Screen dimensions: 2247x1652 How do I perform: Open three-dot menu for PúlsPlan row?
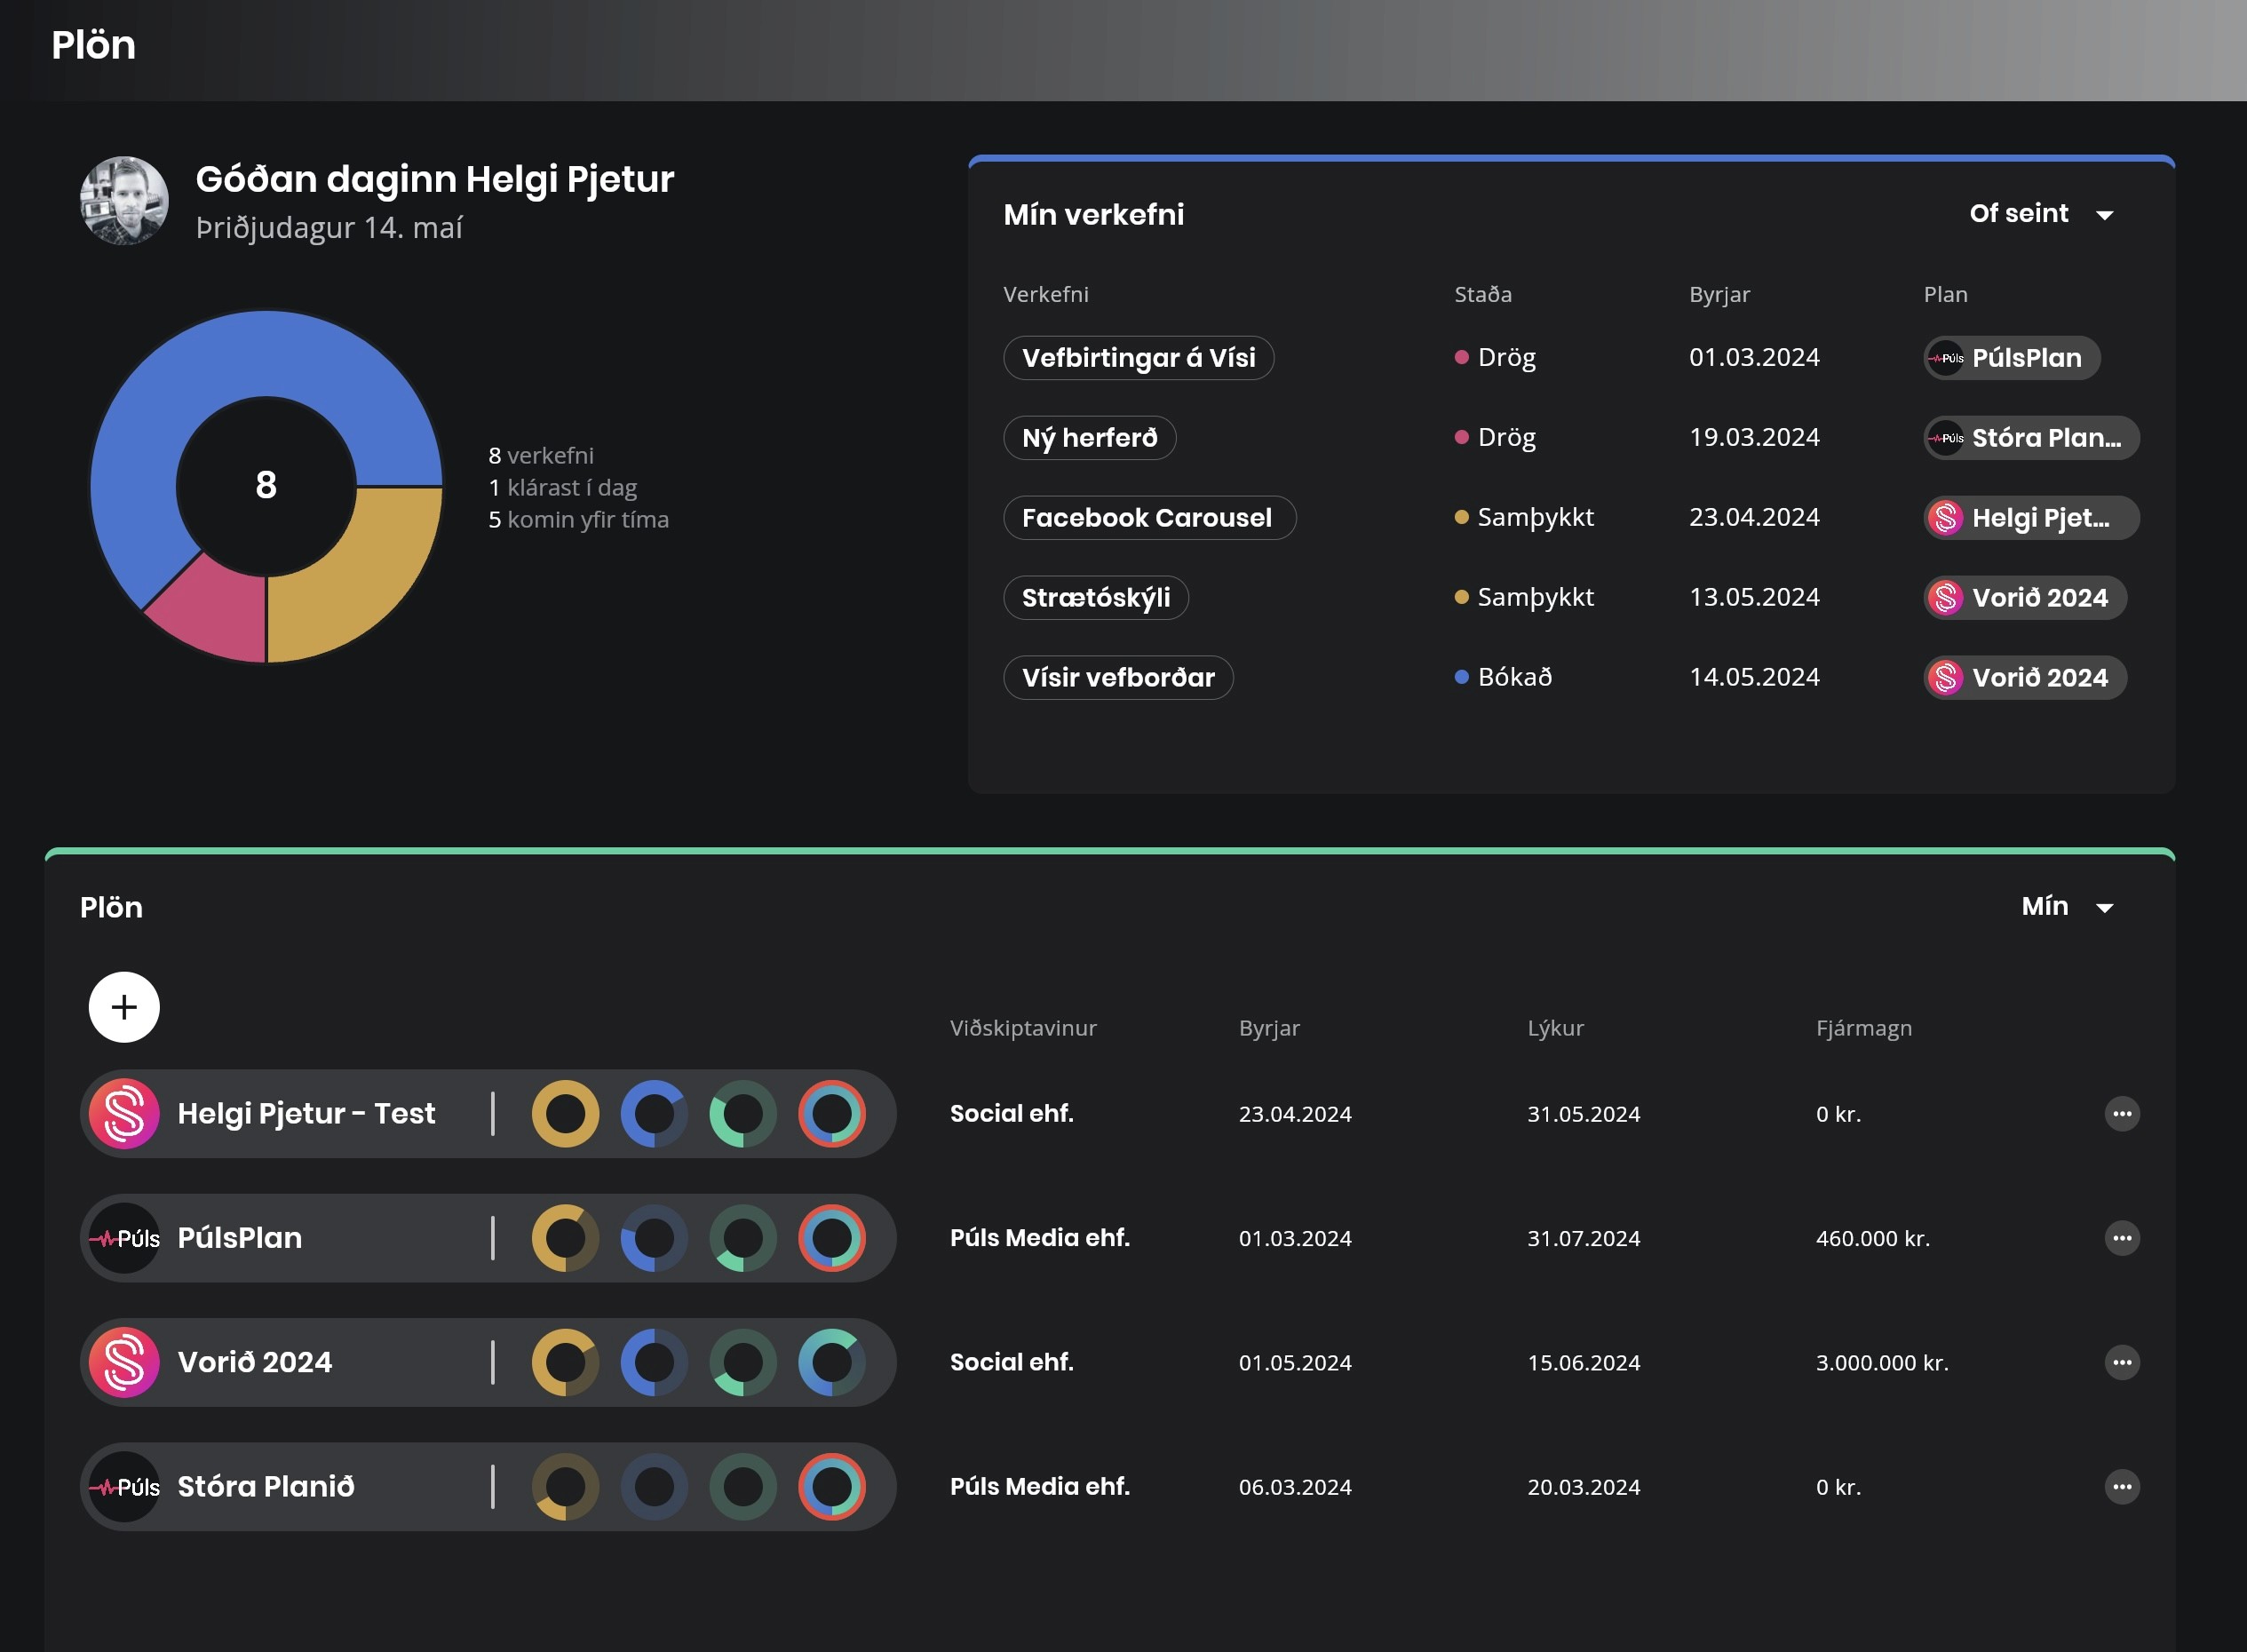pyautogui.click(x=2121, y=1238)
